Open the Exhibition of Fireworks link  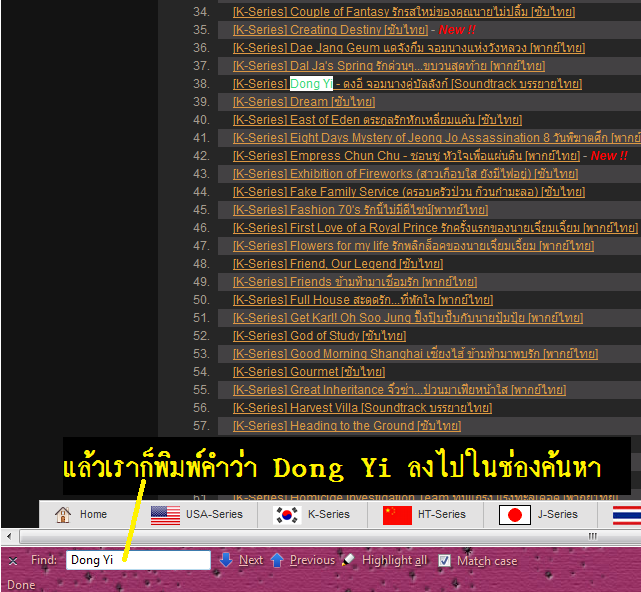point(406,174)
